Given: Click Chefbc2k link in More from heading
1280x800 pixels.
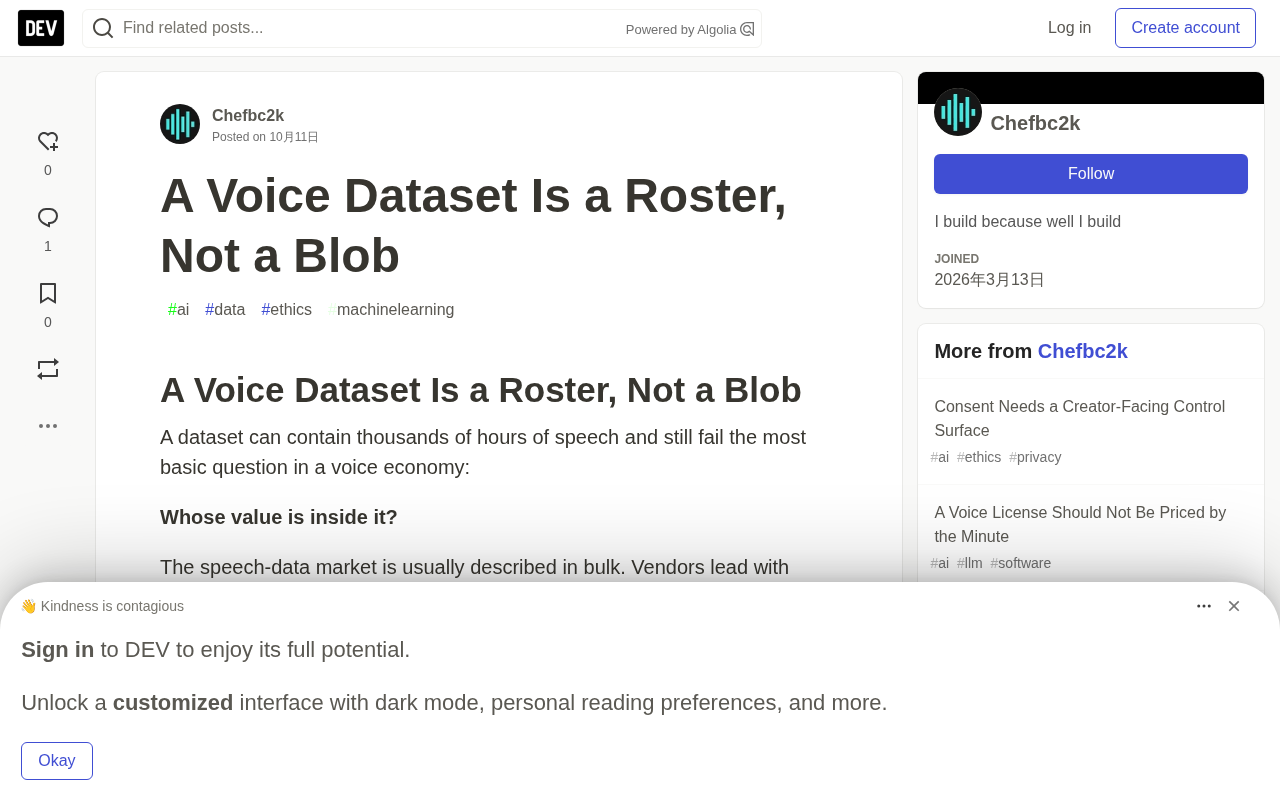Looking at the screenshot, I should coord(1082,351).
